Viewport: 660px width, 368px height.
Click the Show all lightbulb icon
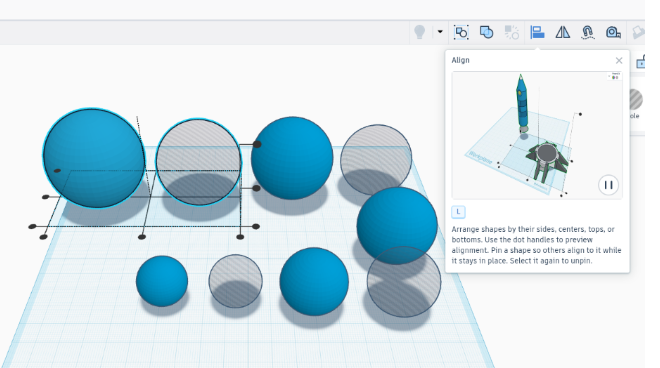[420, 32]
